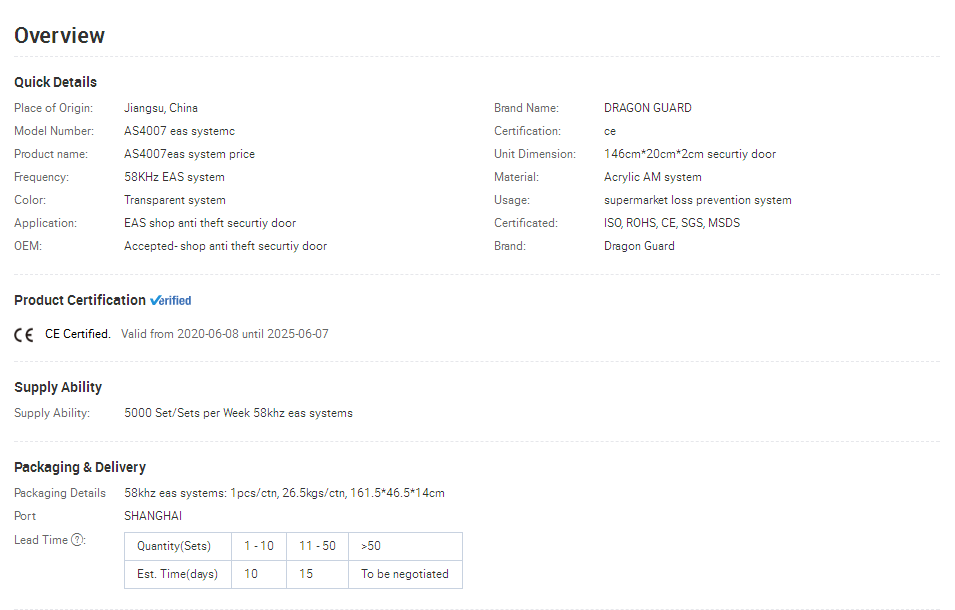
Task: Click the Packaging & Delivery heading
Action: click(80, 468)
